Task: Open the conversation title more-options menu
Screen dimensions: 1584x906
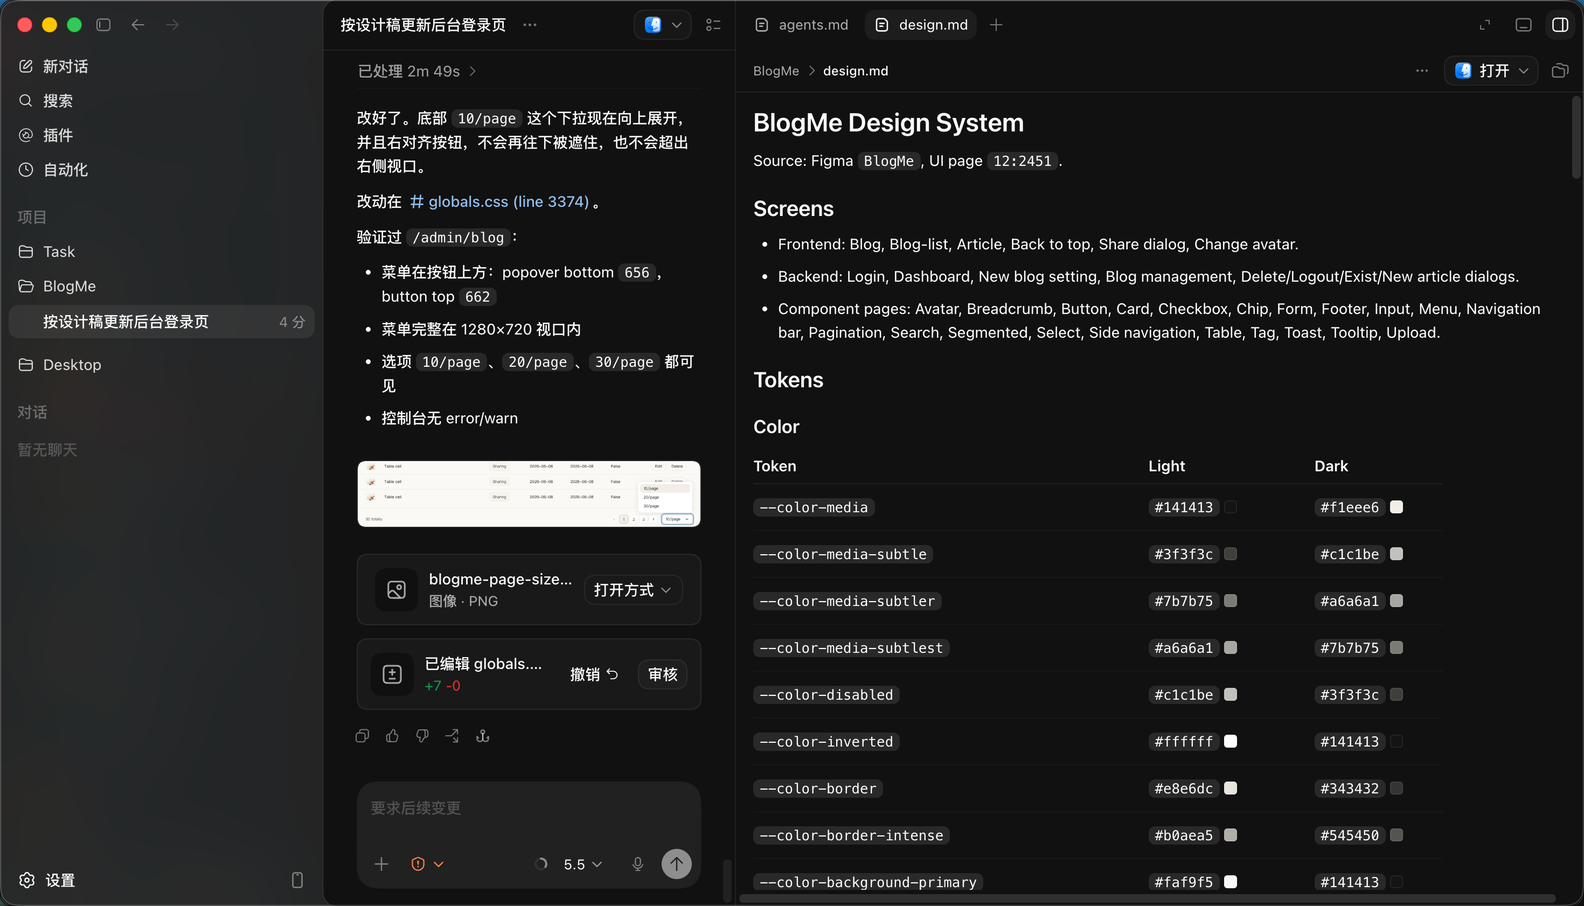Action: coord(530,25)
